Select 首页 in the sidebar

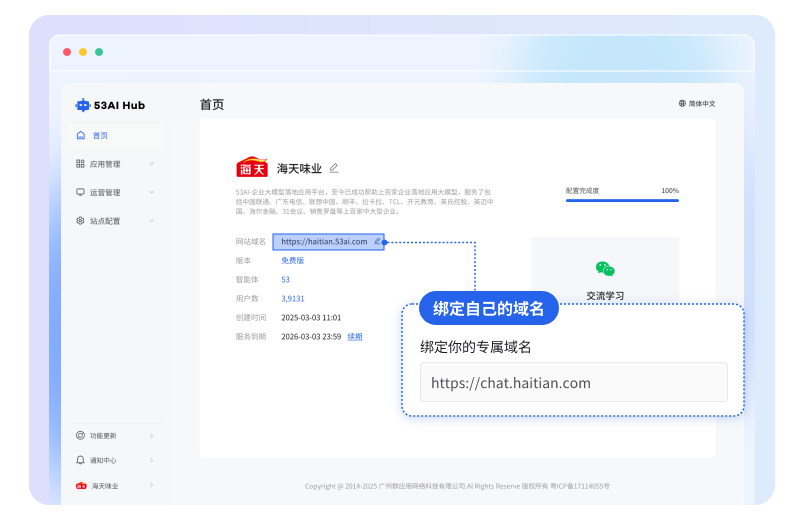point(100,135)
